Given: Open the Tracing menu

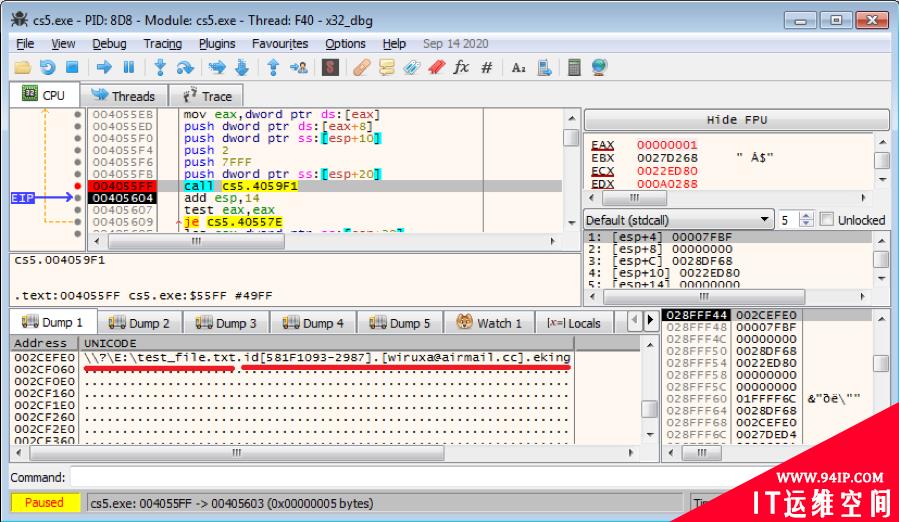Looking at the screenshot, I should 162,44.
